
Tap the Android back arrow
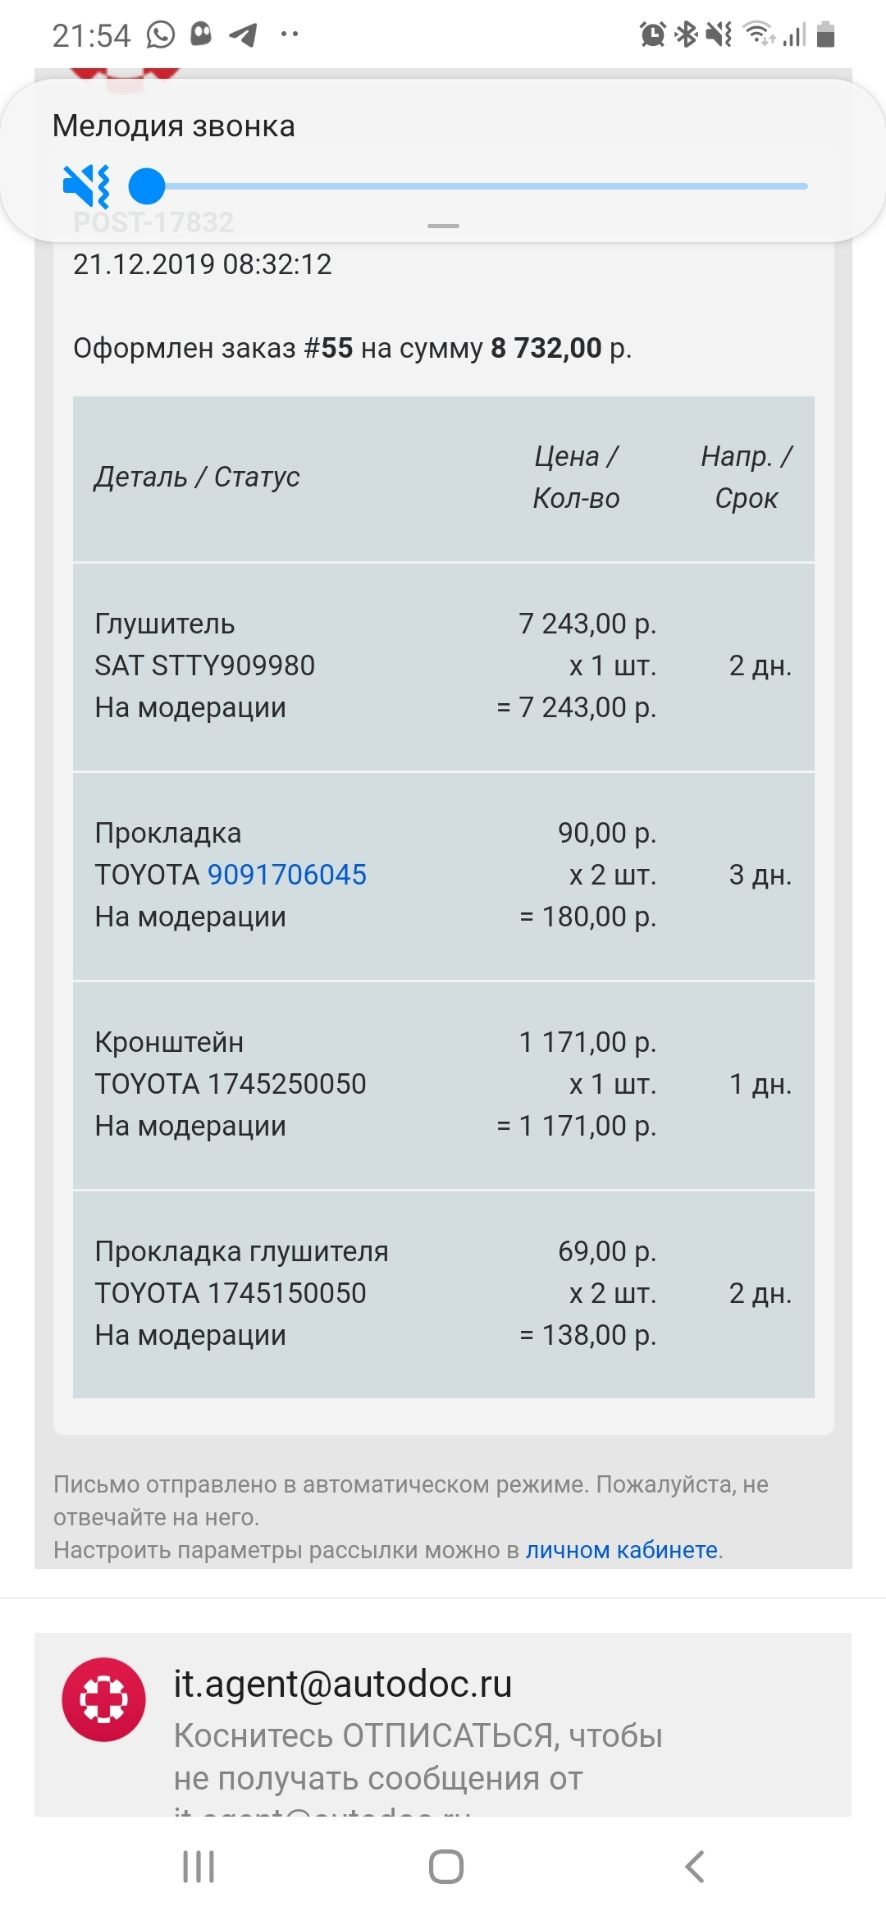pos(694,1866)
